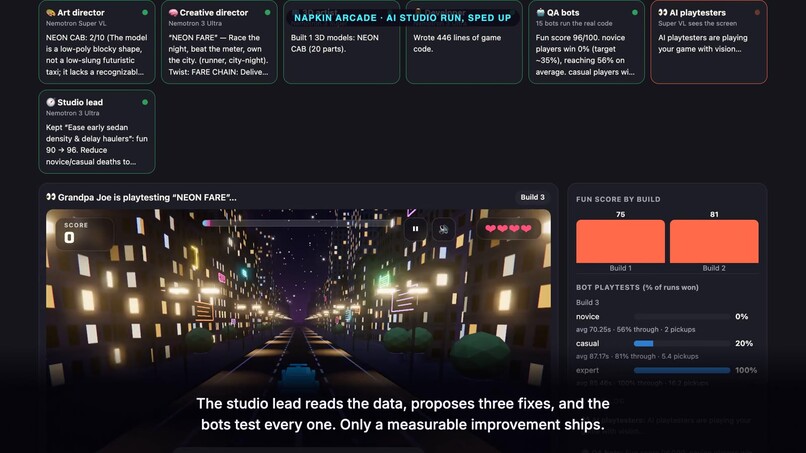The width and height of the screenshot is (806, 453).
Task: Click the expert win-rate bar
Action: tap(682, 370)
